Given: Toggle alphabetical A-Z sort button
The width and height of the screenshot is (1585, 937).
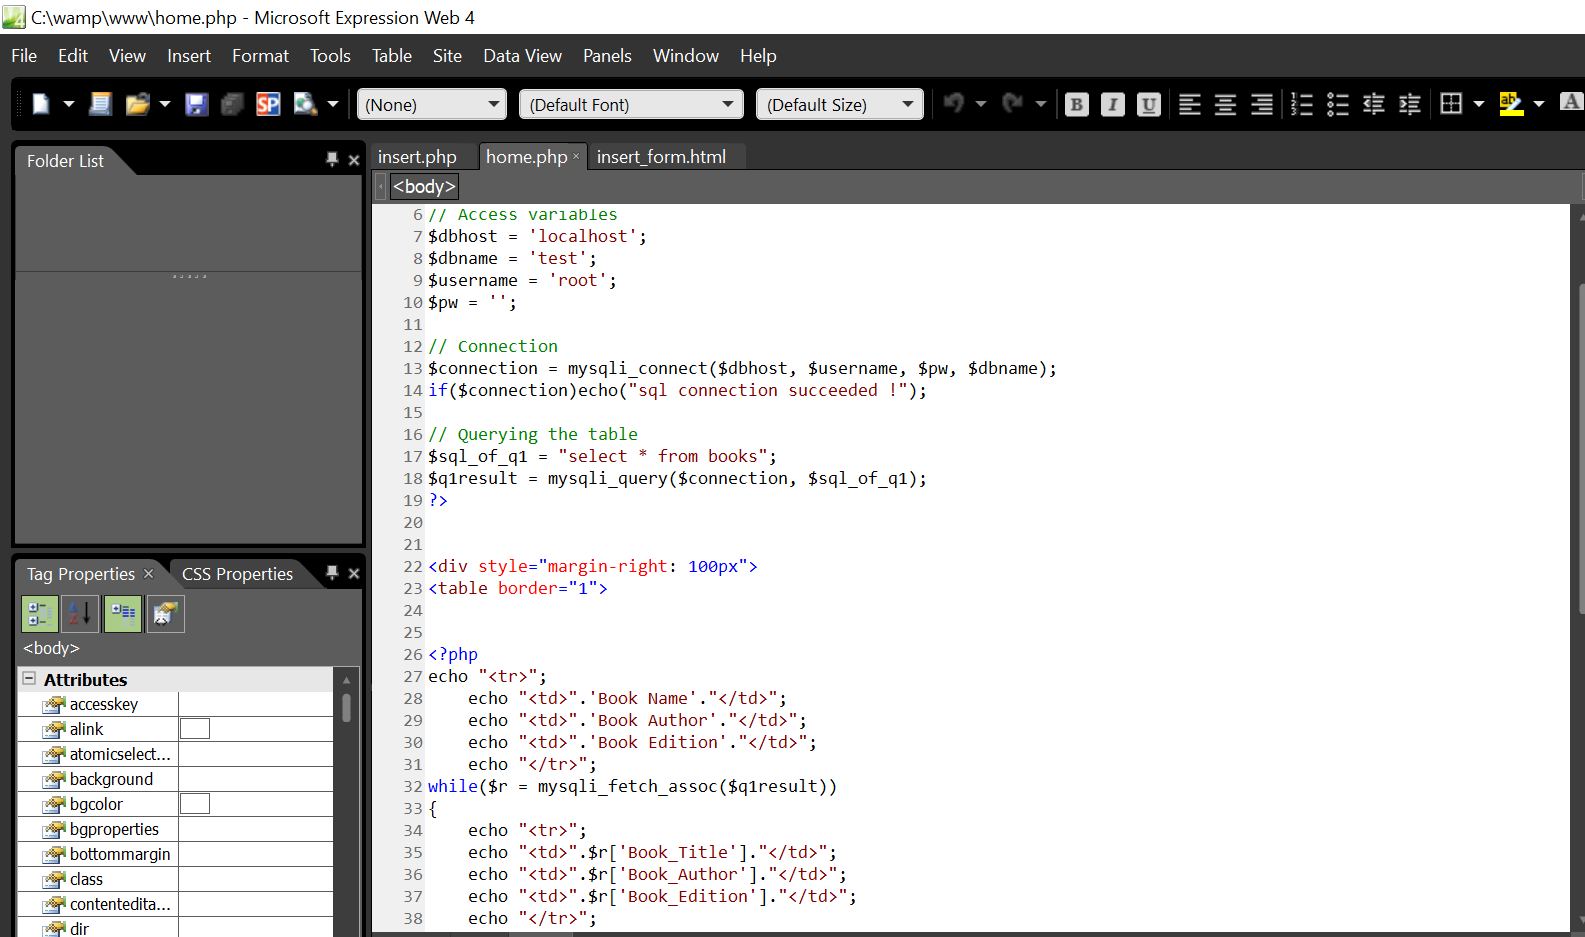Looking at the screenshot, I should tap(81, 614).
